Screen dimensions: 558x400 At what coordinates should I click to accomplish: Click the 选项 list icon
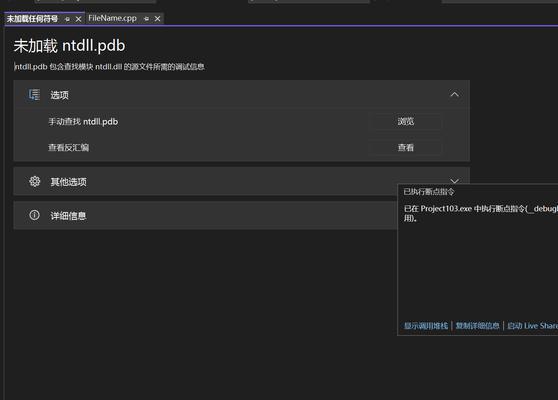(x=34, y=95)
